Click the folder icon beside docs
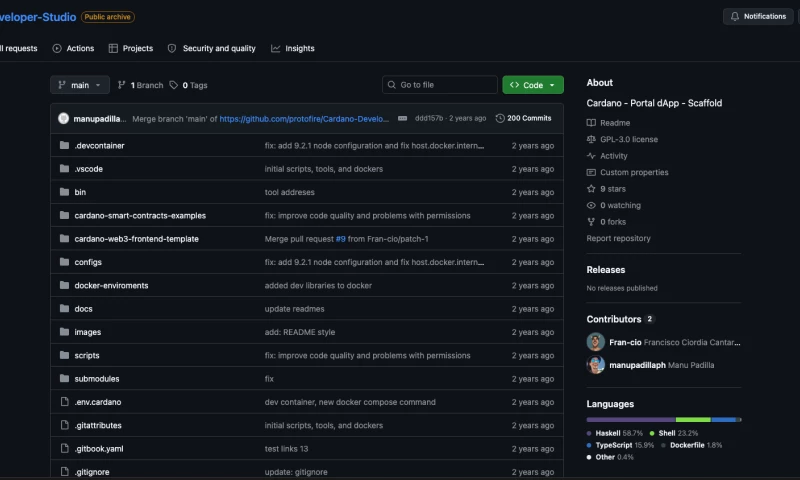The image size is (800, 480). point(64,309)
